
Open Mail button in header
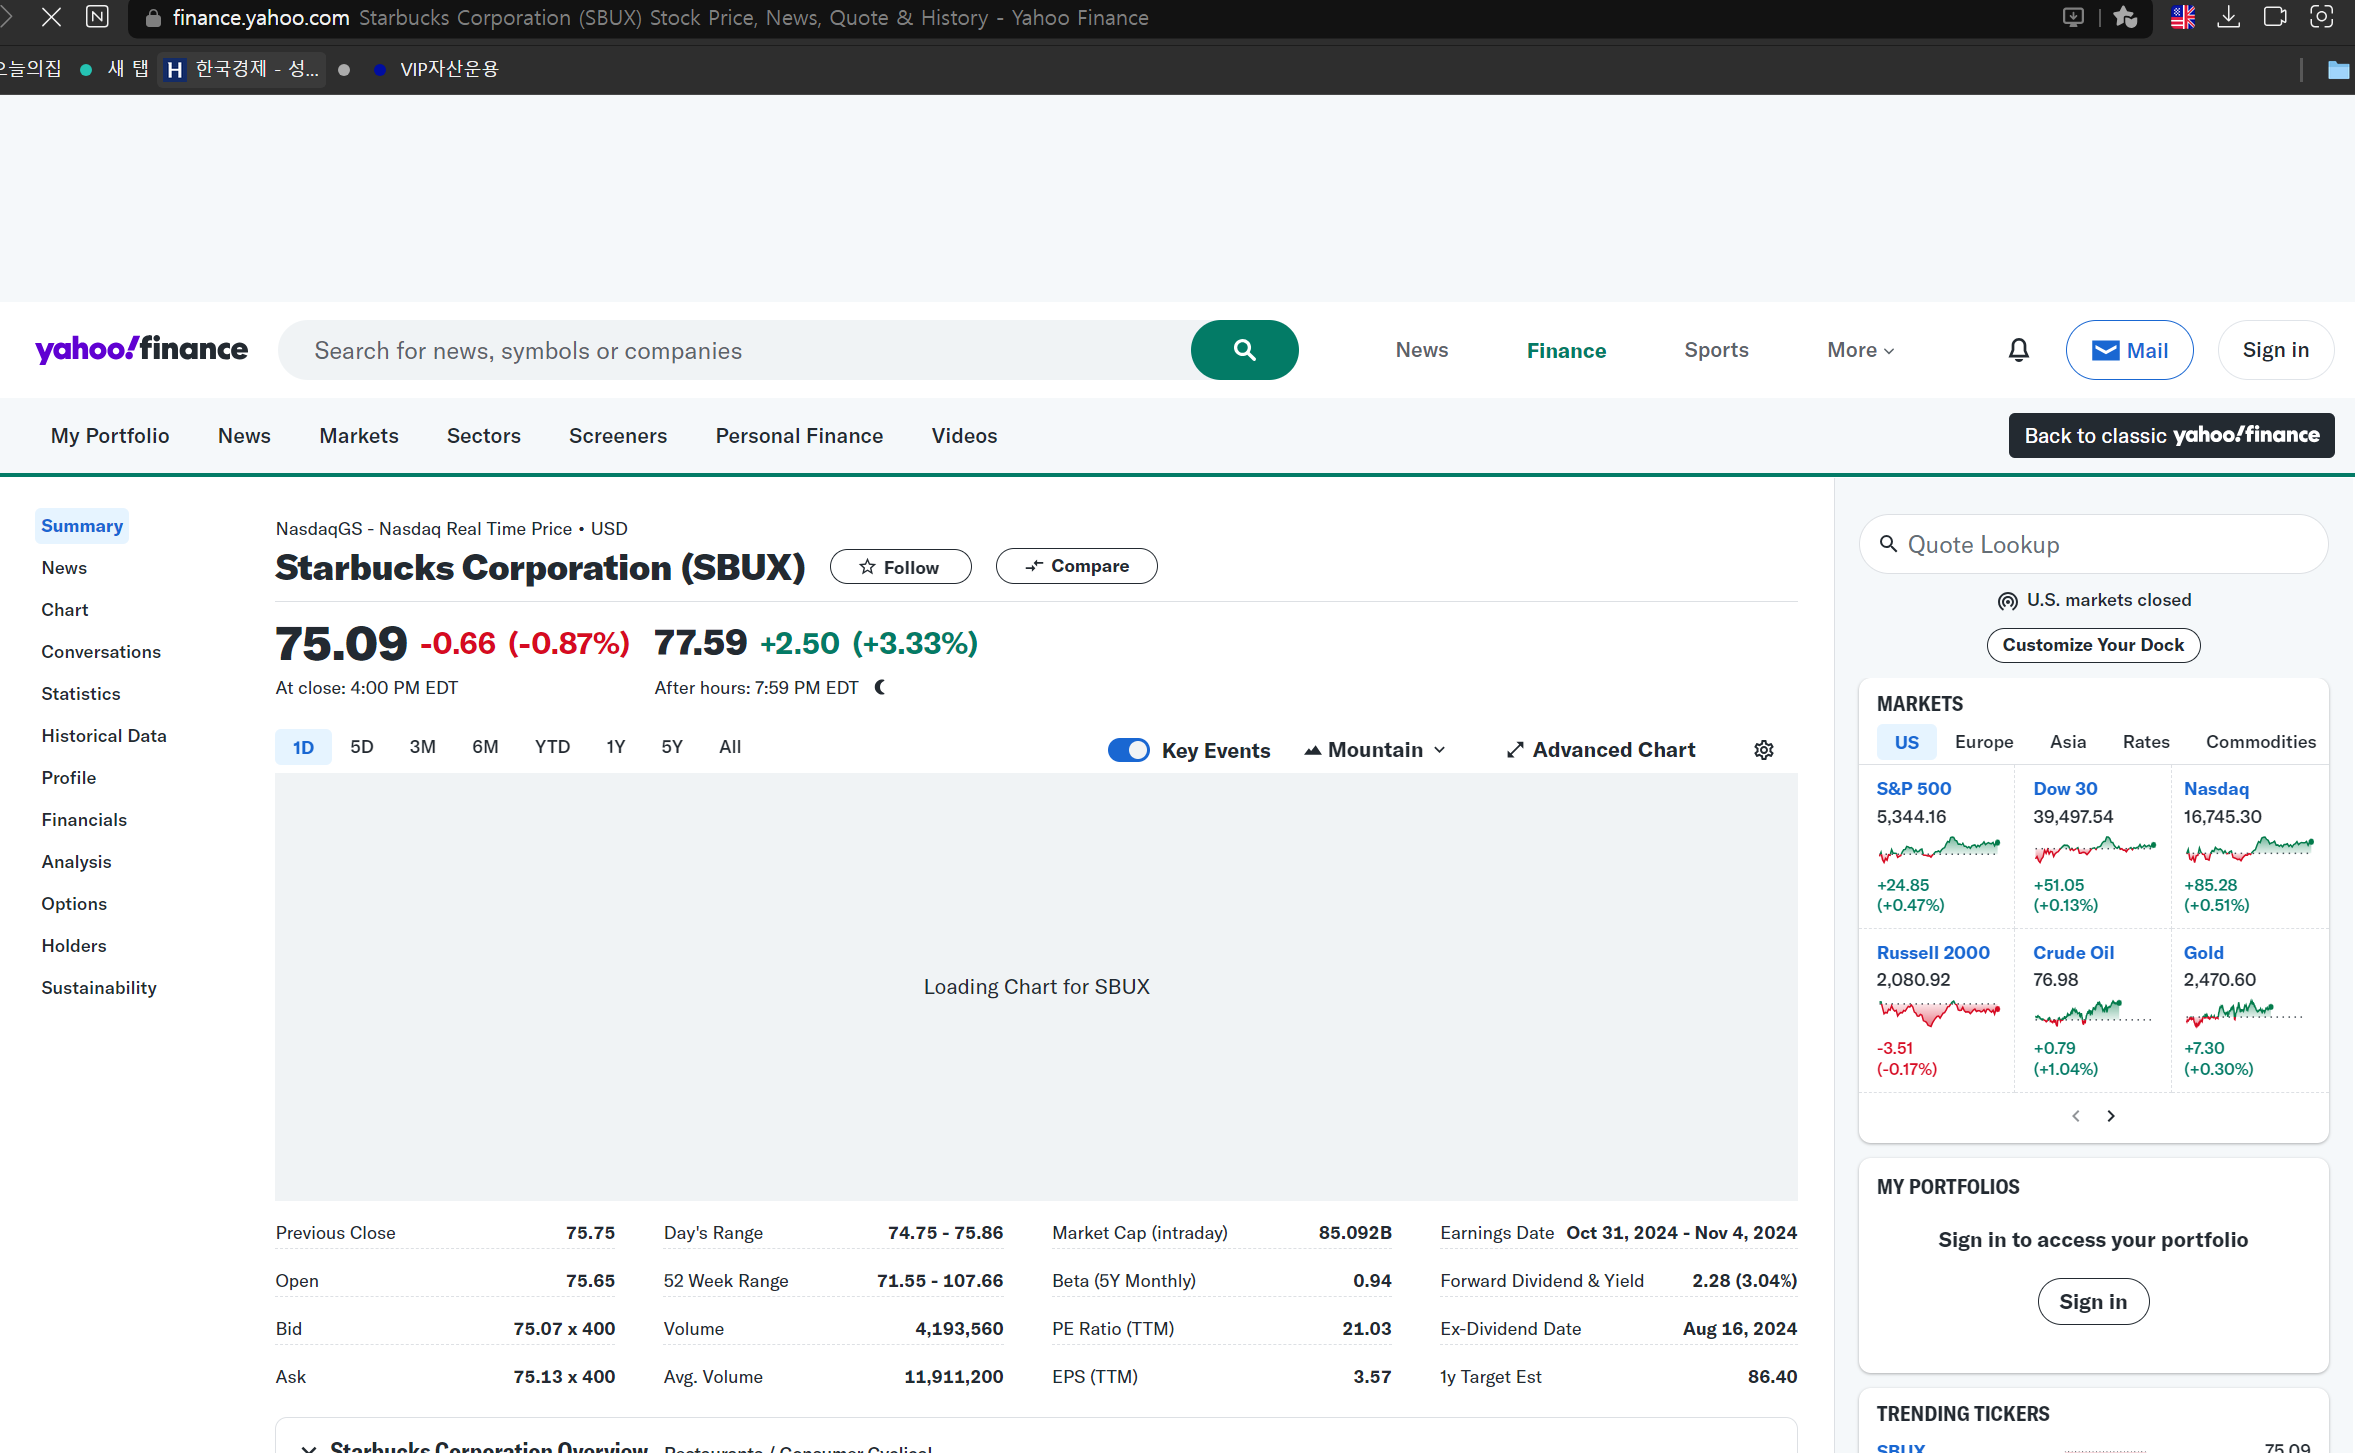click(x=2130, y=350)
